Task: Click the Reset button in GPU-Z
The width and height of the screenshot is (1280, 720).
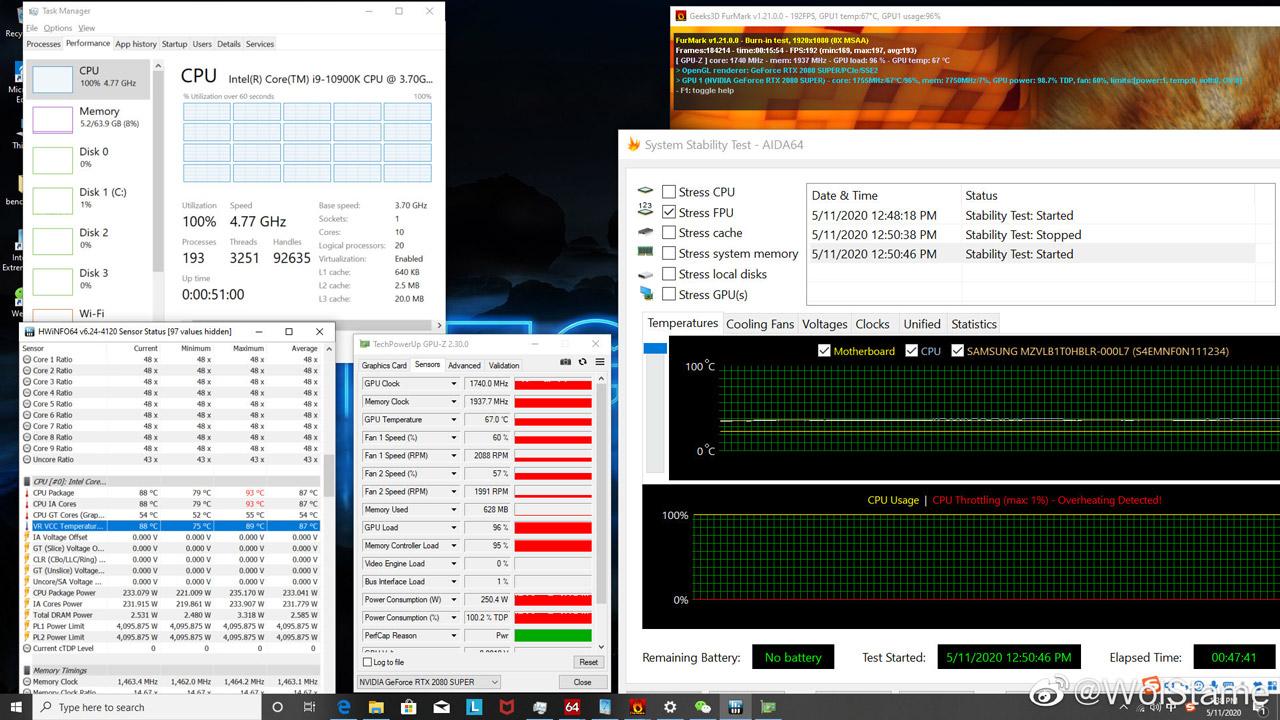Action: [x=587, y=662]
